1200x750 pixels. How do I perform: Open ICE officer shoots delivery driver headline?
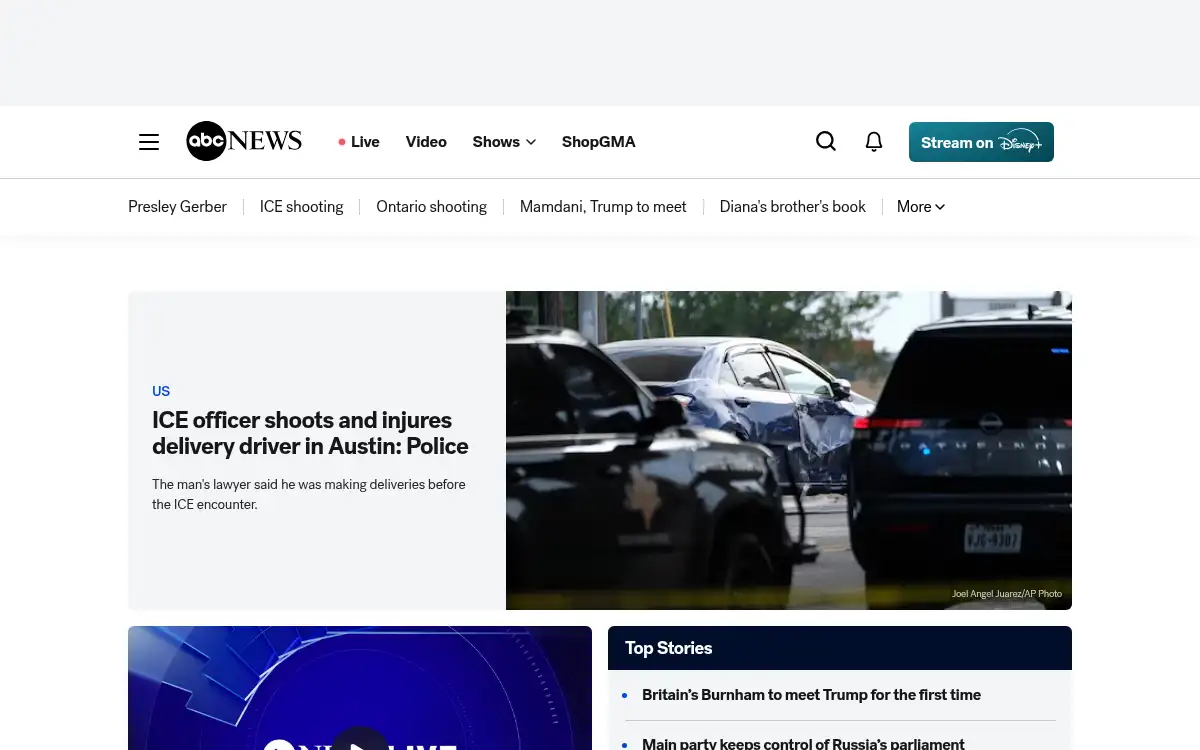pyautogui.click(x=310, y=433)
